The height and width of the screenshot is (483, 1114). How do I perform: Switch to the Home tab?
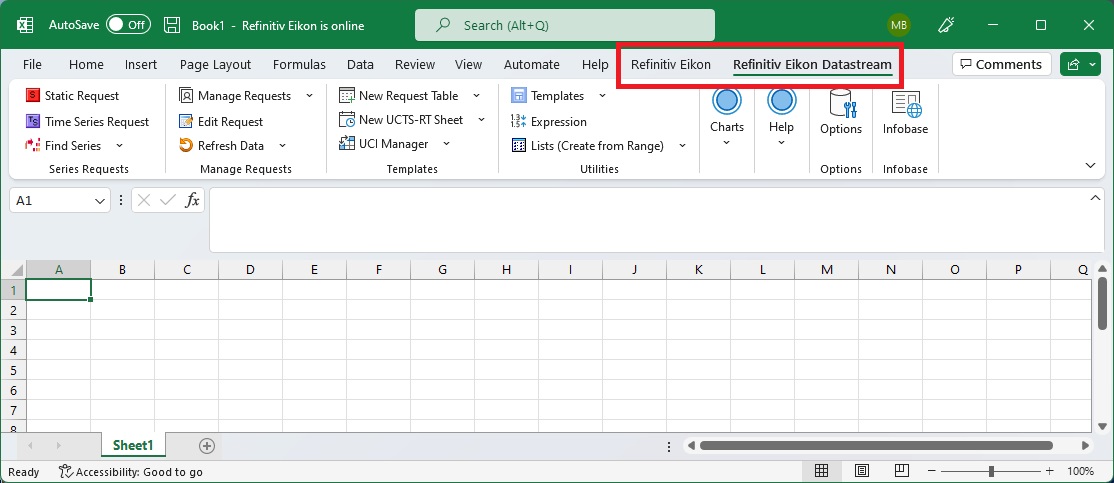86,65
